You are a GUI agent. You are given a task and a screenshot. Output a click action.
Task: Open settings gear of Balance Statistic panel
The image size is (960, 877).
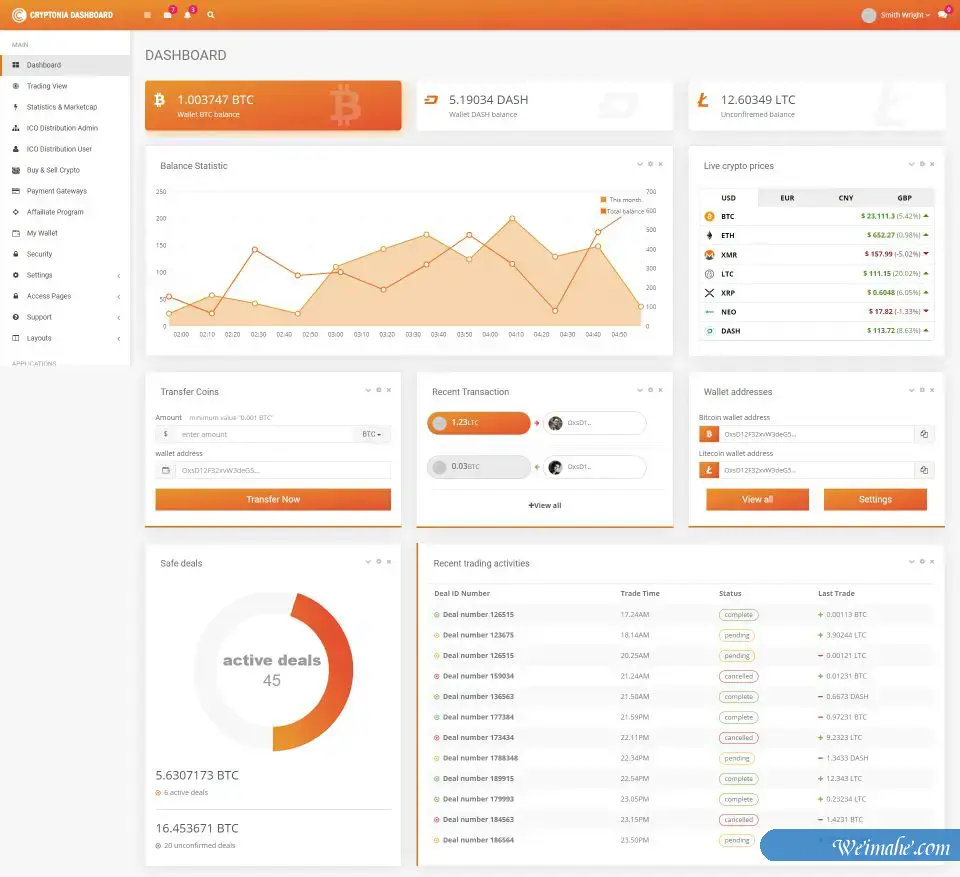pos(650,164)
